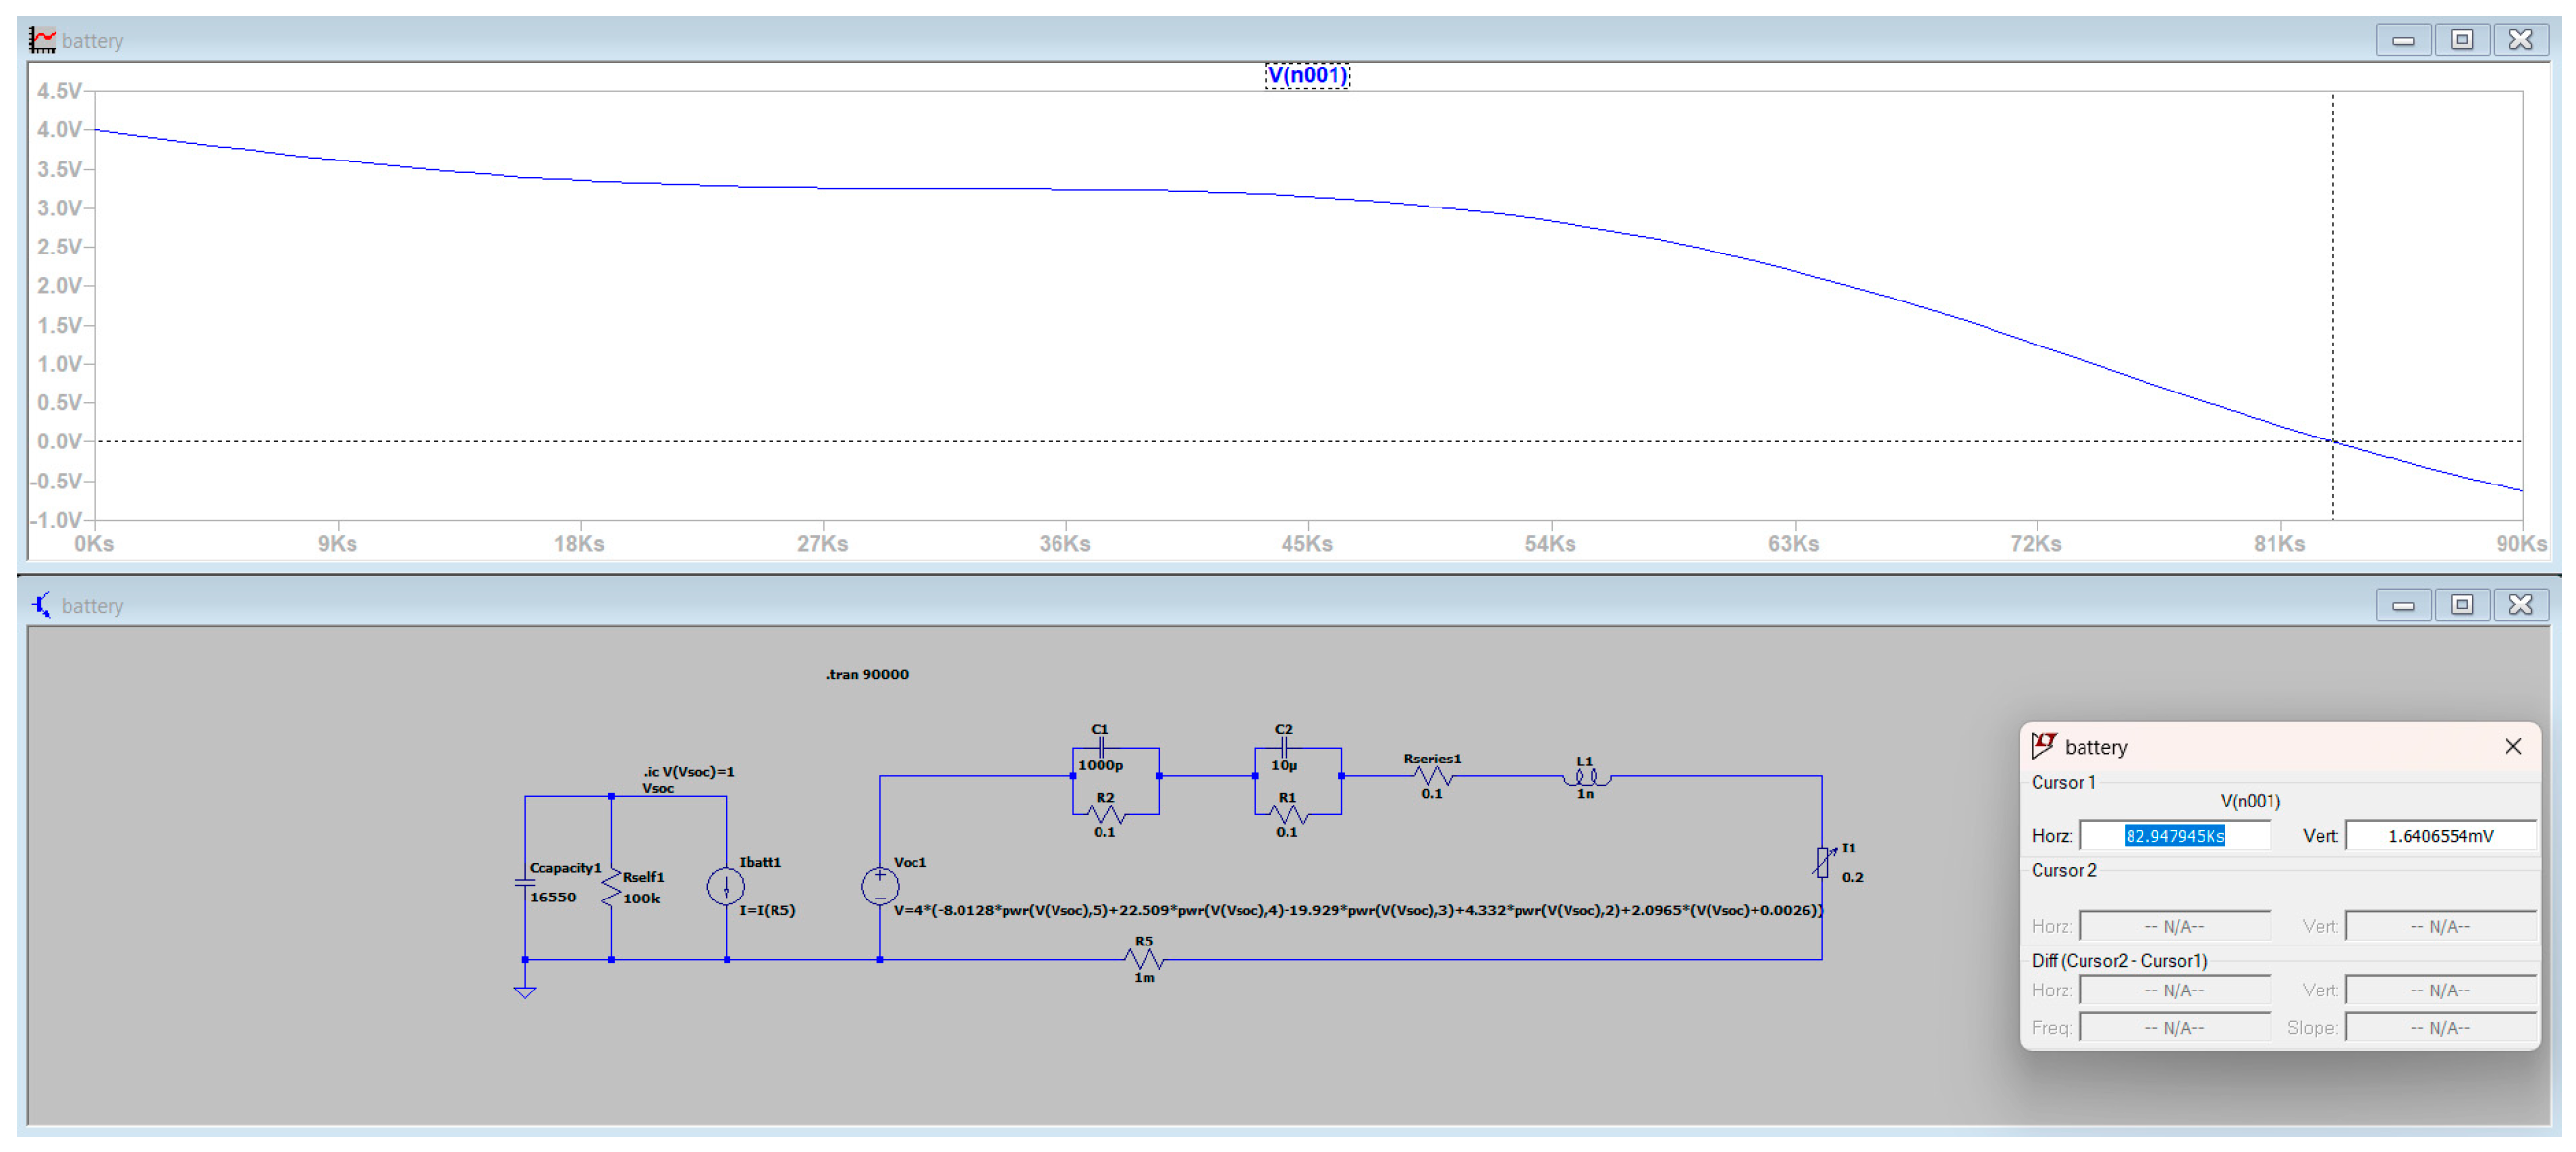Close the battery cursor dialog
Screen dimensions: 2576x1152
[x=2512, y=746]
